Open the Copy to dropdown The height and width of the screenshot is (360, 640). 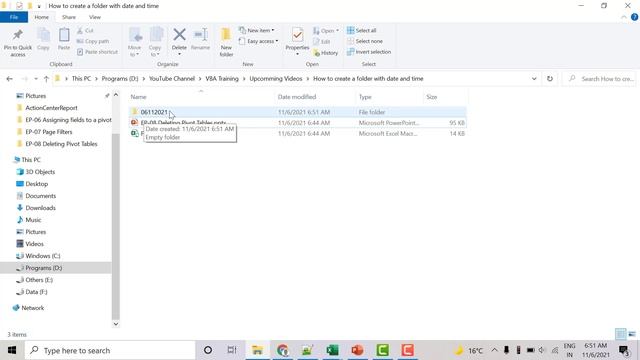pos(155,42)
